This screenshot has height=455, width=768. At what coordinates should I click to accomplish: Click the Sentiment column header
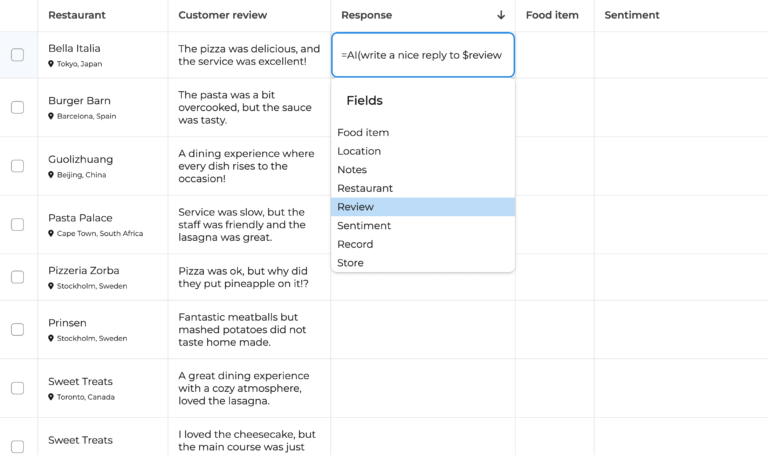[632, 15]
